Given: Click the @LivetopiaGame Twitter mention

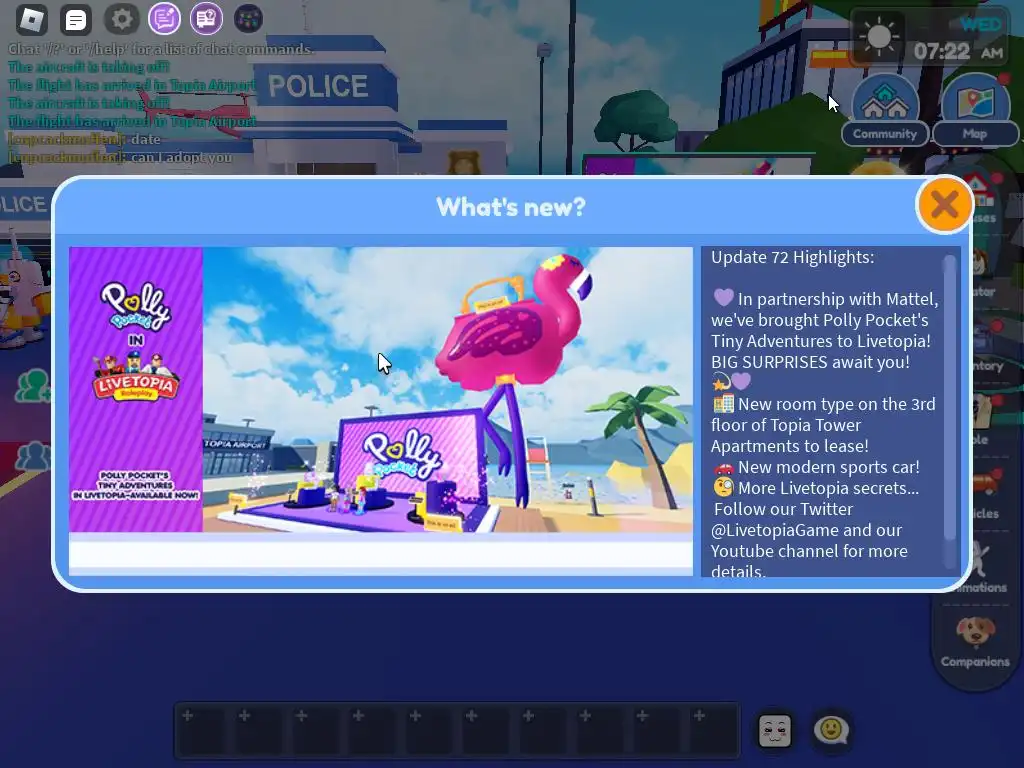Looking at the screenshot, I should pos(775,530).
